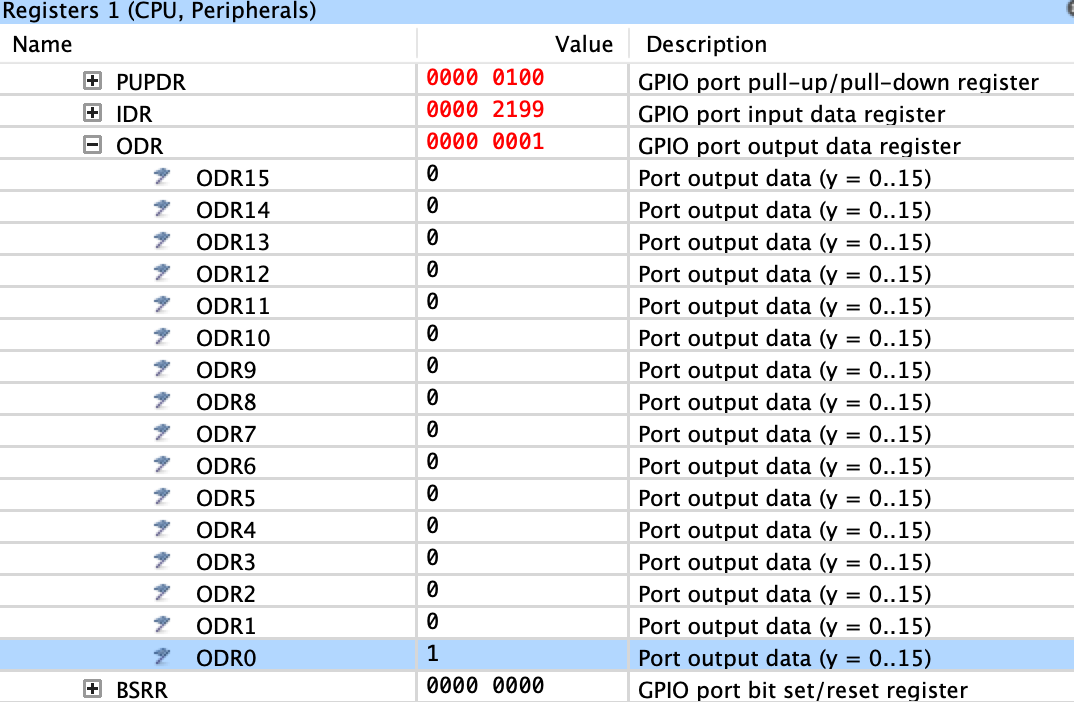Click the bitfield icon beside ODR7
This screenshot has height=702, width=1074.
(162, 432)
